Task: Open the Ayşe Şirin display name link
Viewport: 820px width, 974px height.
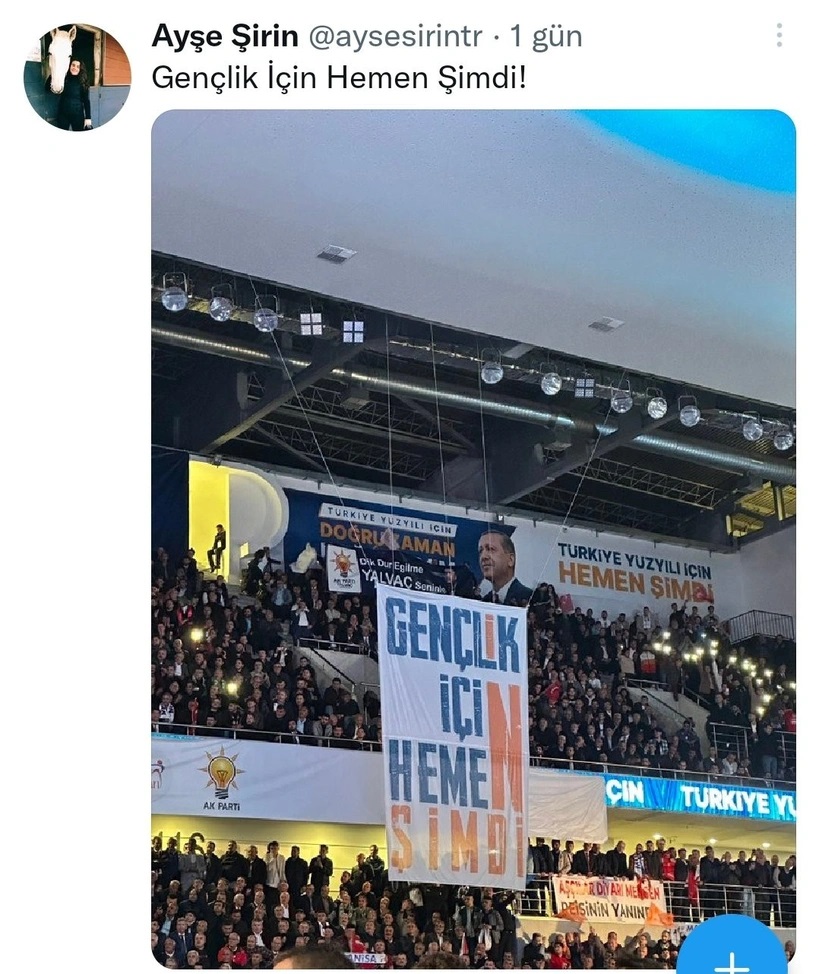Action: tap(225, 36)
